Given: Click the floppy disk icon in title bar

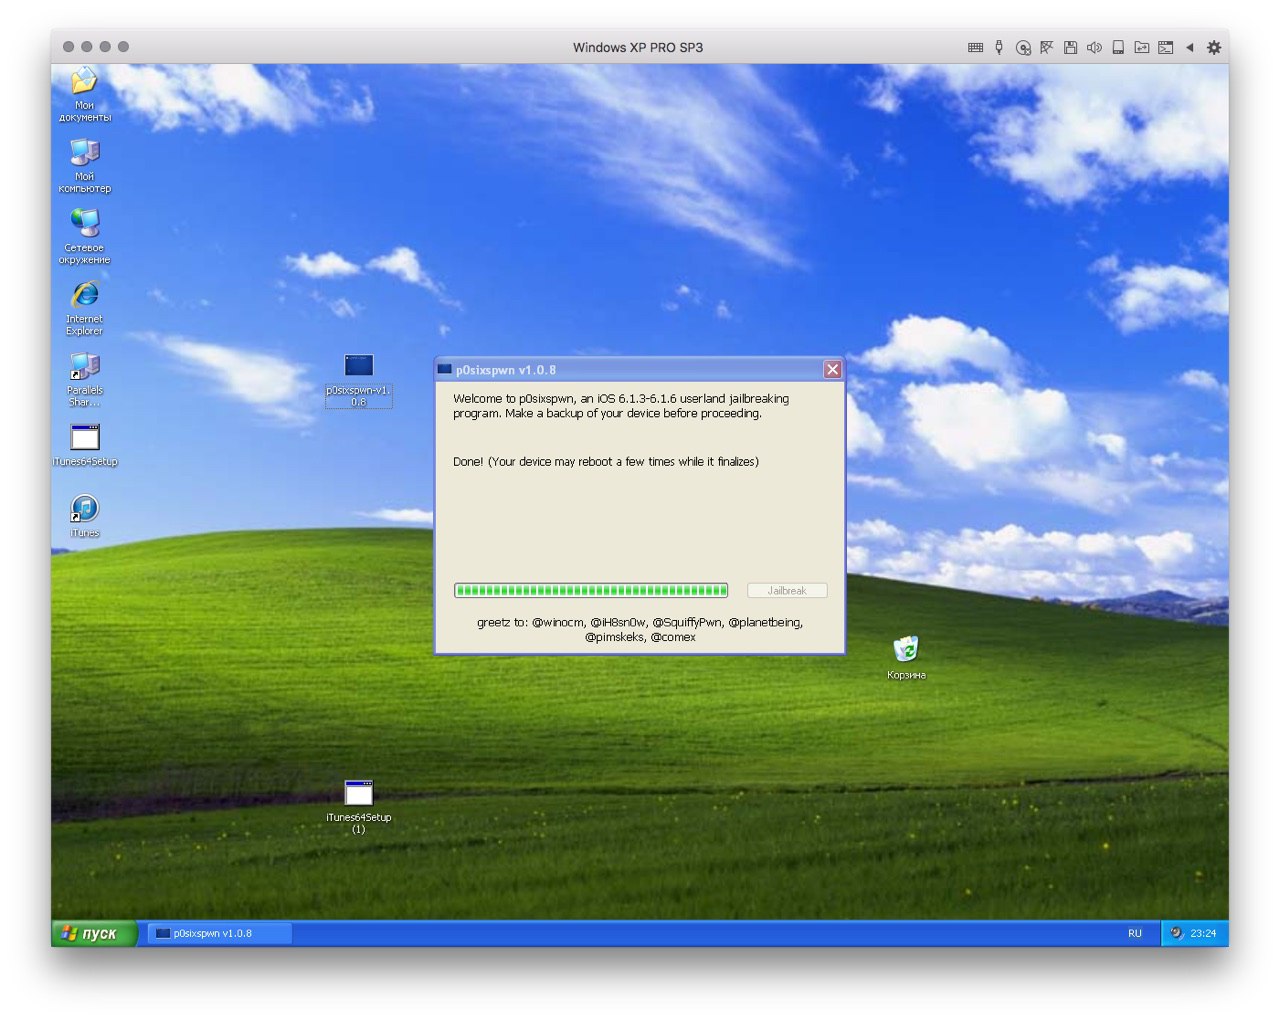Looking at the screenshot, I should pyautogui.click(x=1070, y=47).
